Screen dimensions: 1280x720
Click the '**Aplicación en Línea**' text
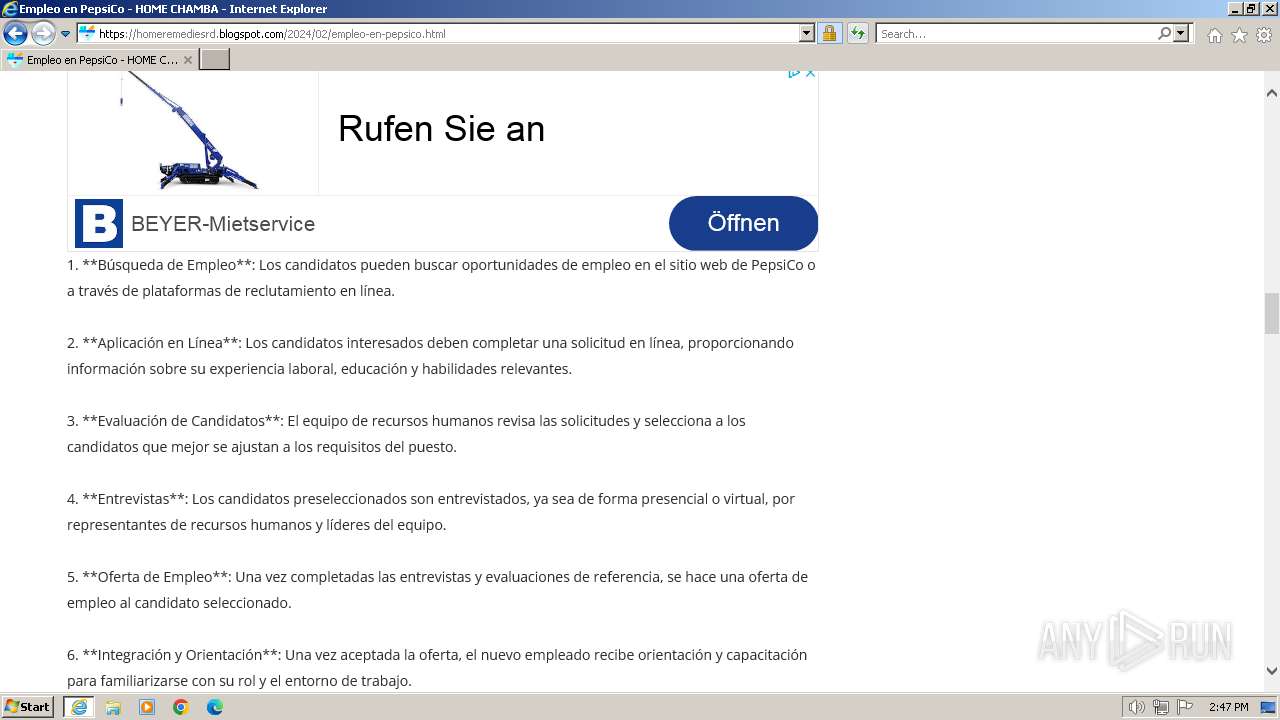click(x=162, y=343)
